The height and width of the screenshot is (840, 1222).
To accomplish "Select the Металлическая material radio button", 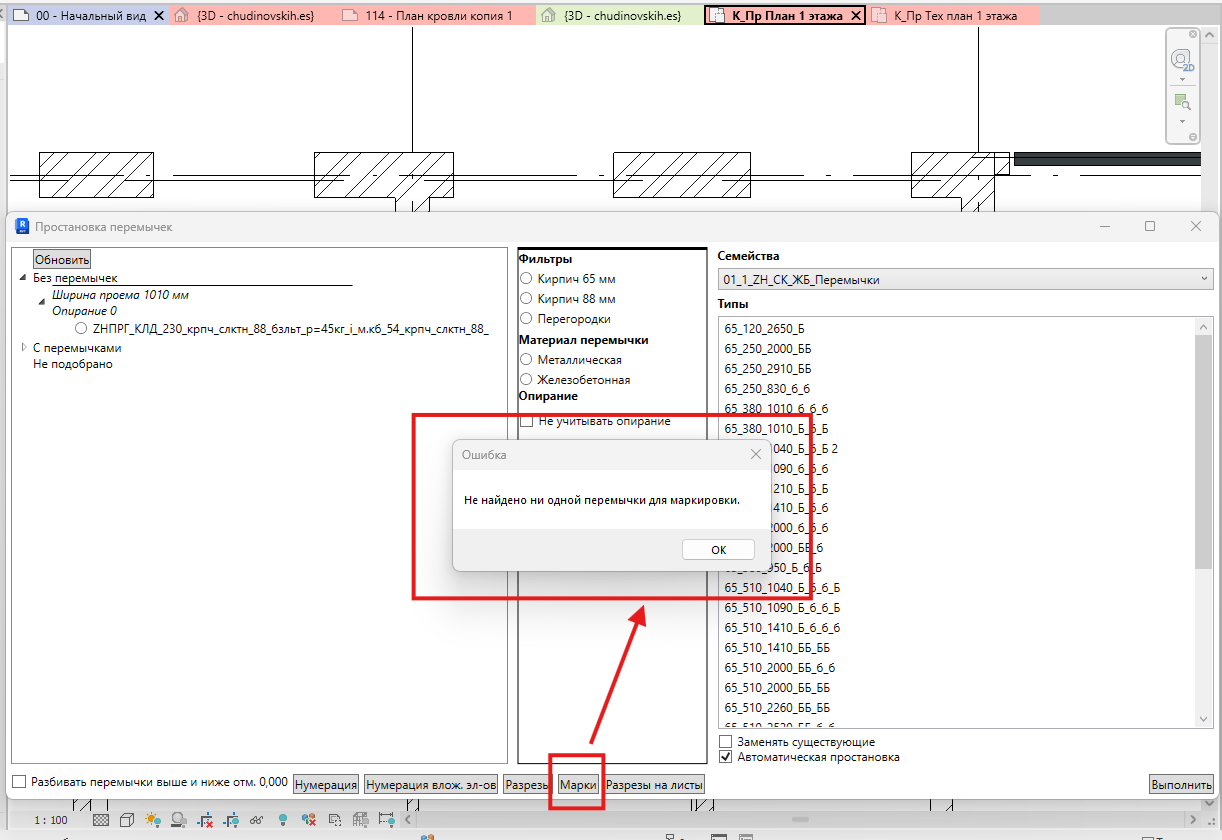I will point(526,360).
